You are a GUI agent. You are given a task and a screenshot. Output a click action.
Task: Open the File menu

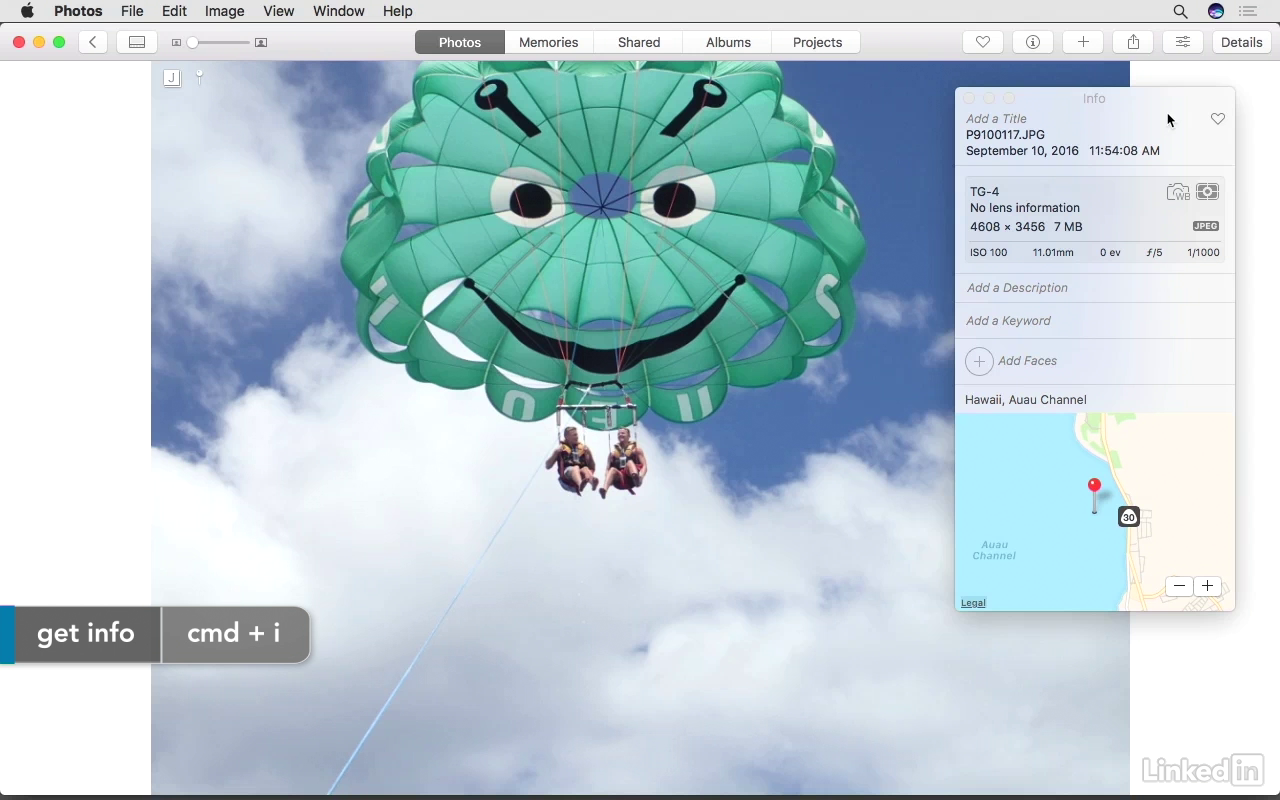(132, 11)
